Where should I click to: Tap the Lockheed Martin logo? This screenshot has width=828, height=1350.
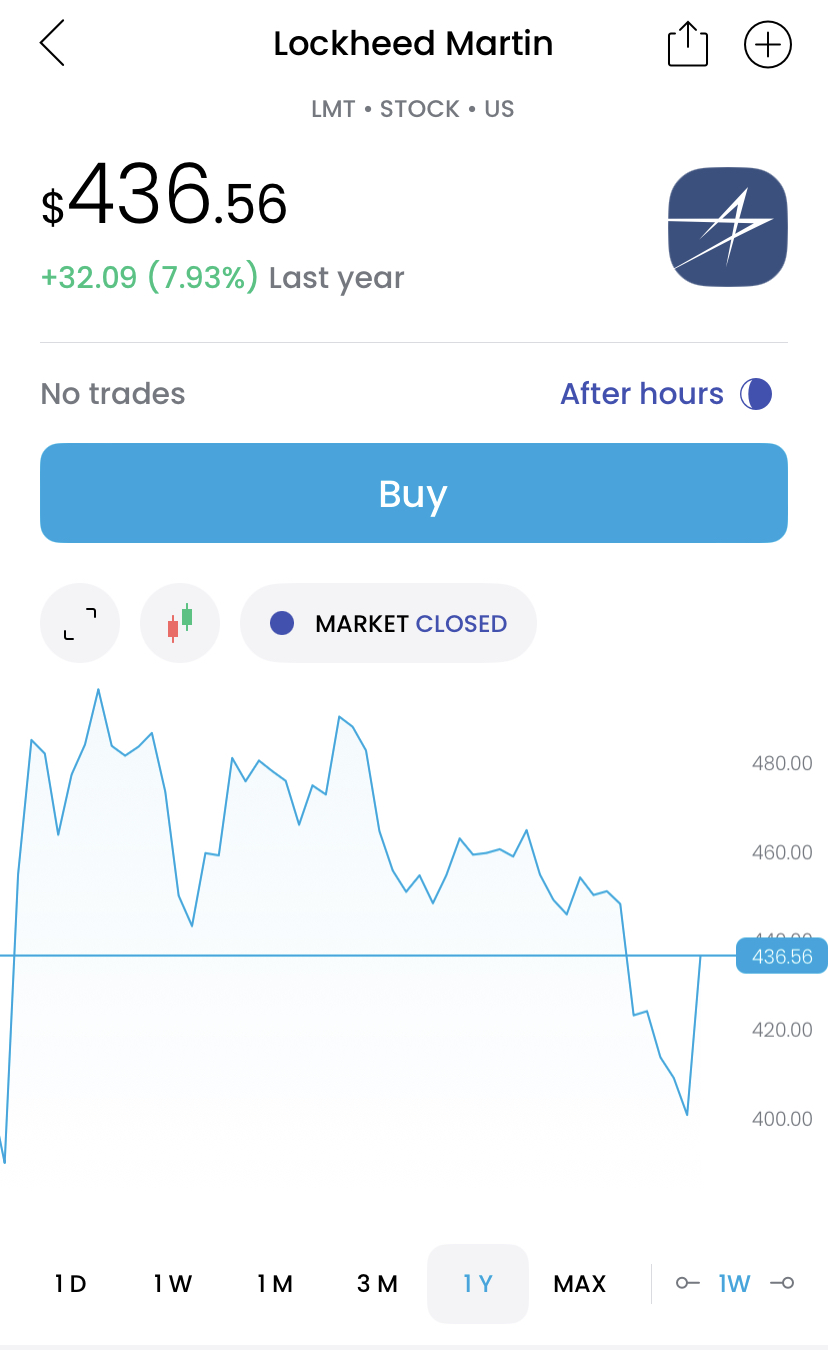[728, 227]
